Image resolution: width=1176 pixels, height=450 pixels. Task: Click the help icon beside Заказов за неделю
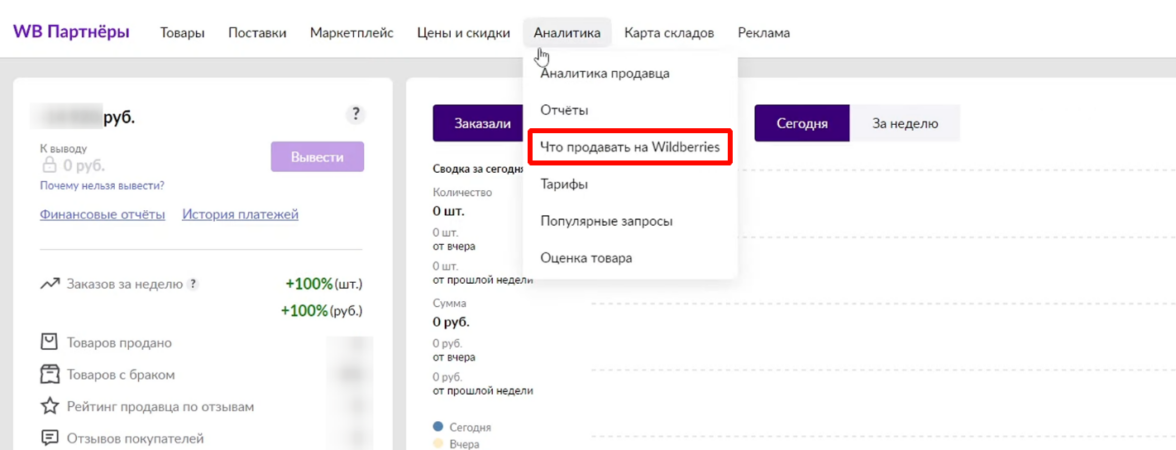pos(193,284)
